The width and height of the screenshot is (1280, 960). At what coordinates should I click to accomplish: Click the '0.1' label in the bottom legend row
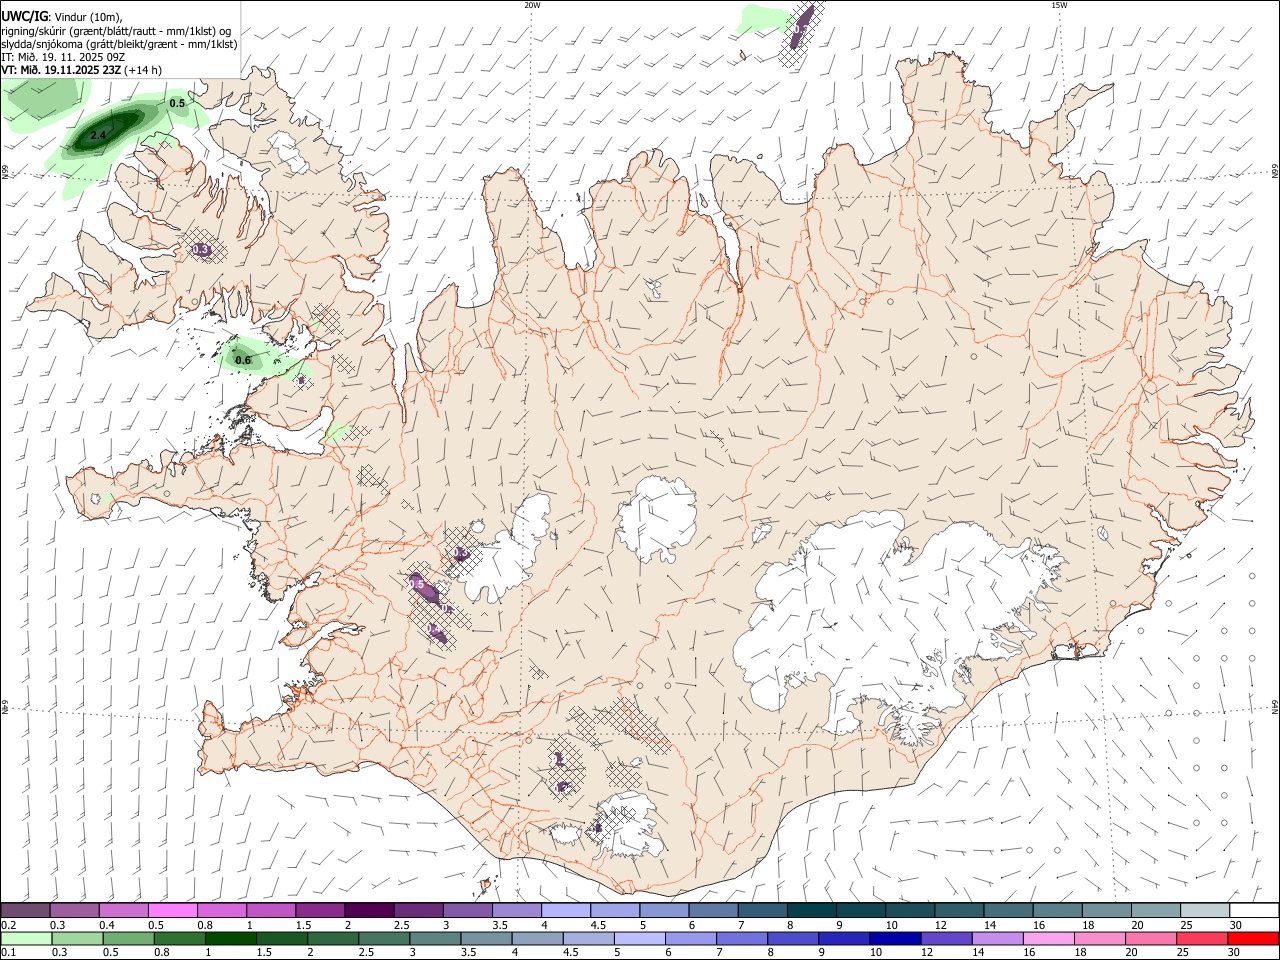click(x=8, y=953)
